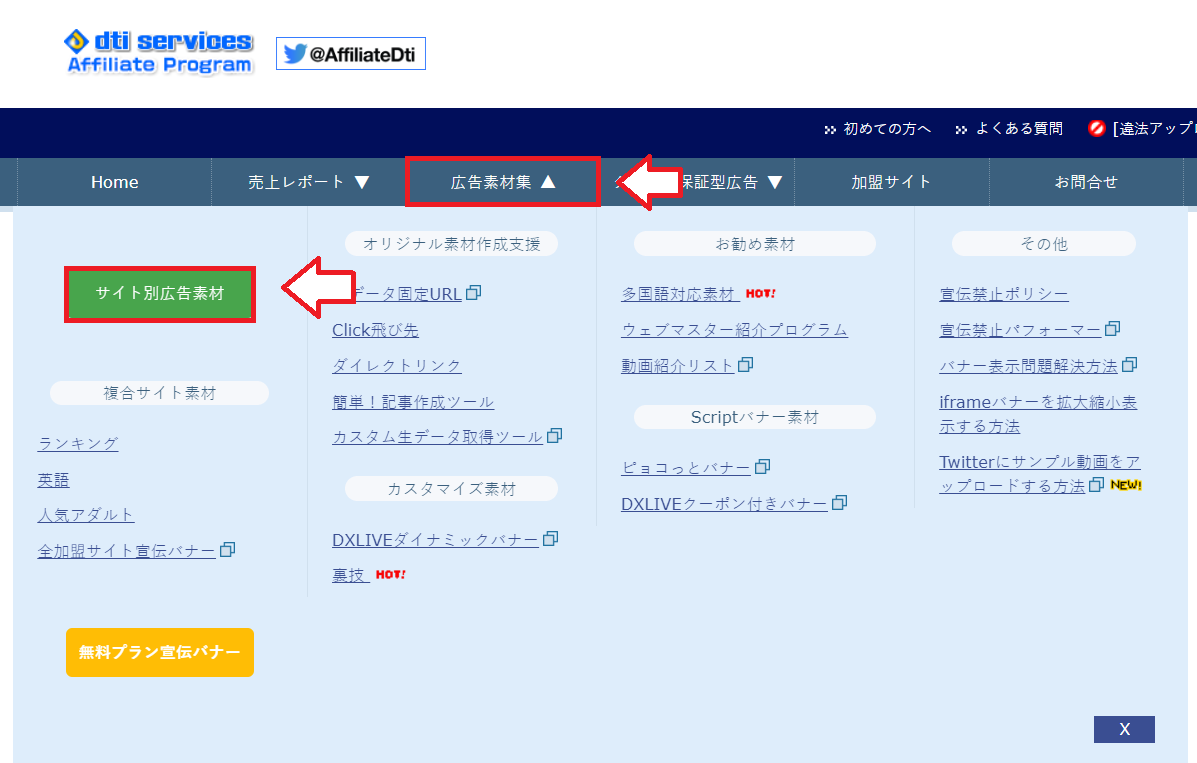Click external-link icon beside バナー表示問題解決方法

click(1129, 364)
